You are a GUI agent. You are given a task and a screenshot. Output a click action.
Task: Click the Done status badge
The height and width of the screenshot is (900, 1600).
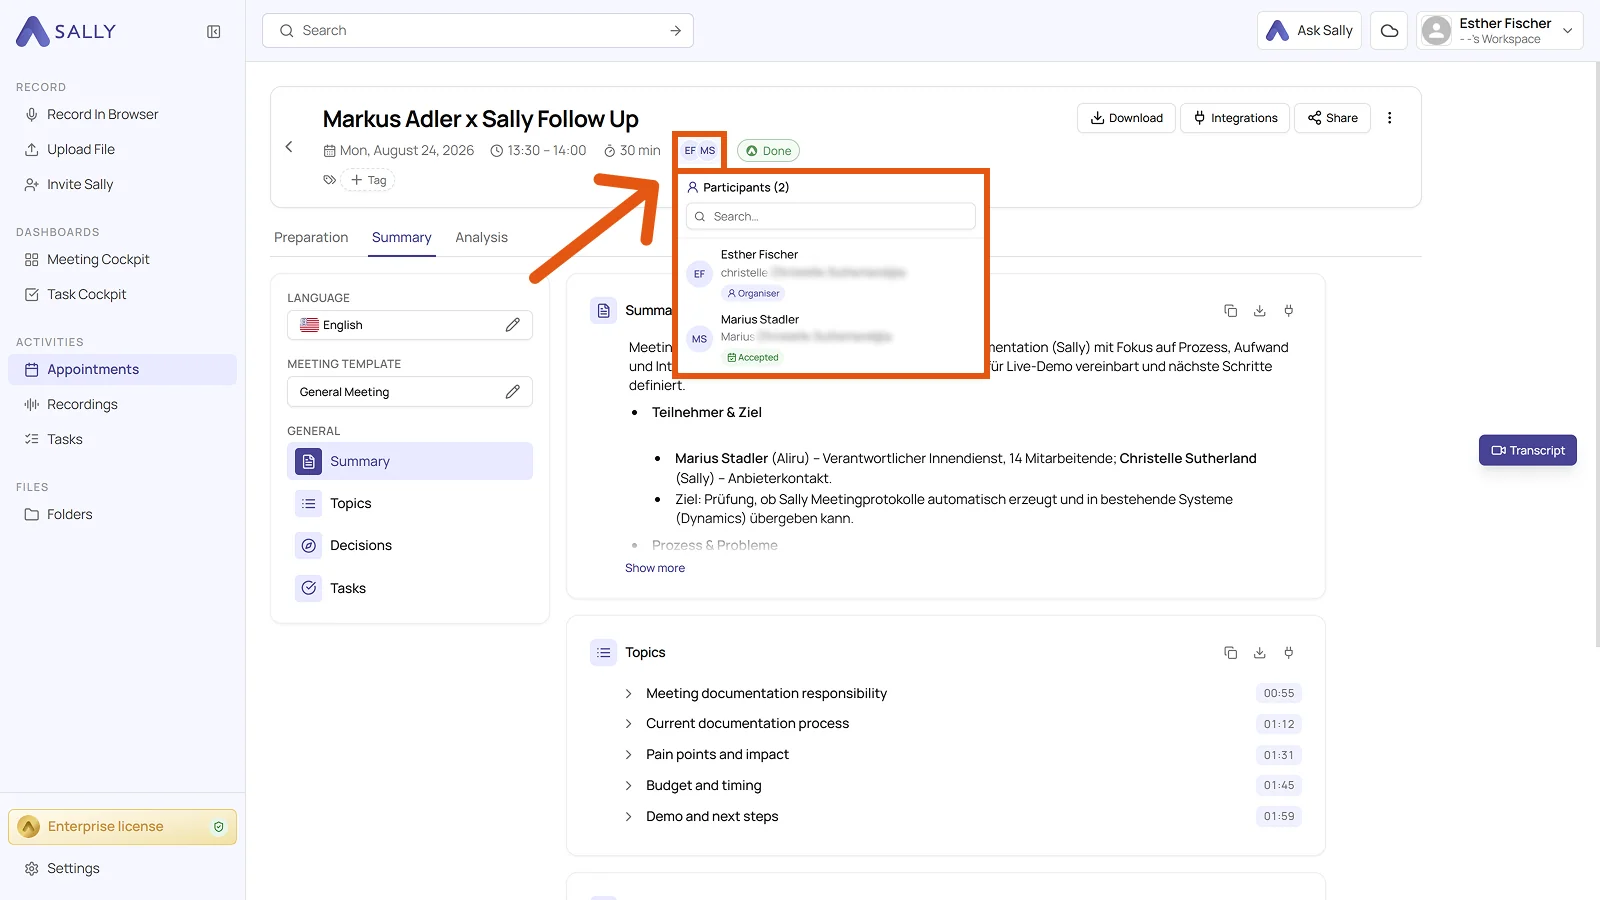[768, 151]
